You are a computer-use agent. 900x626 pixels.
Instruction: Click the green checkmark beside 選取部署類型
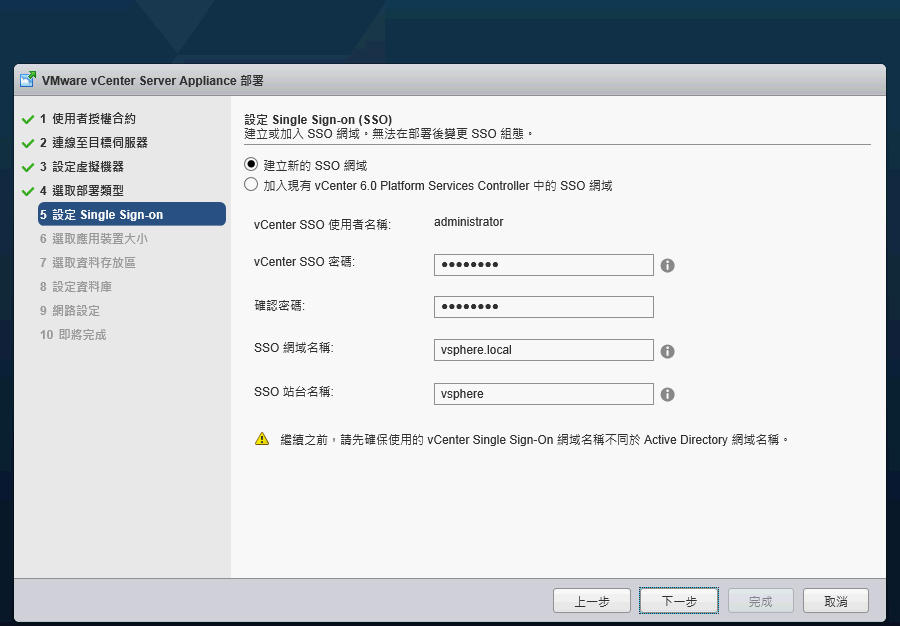[x=28, y=192]
